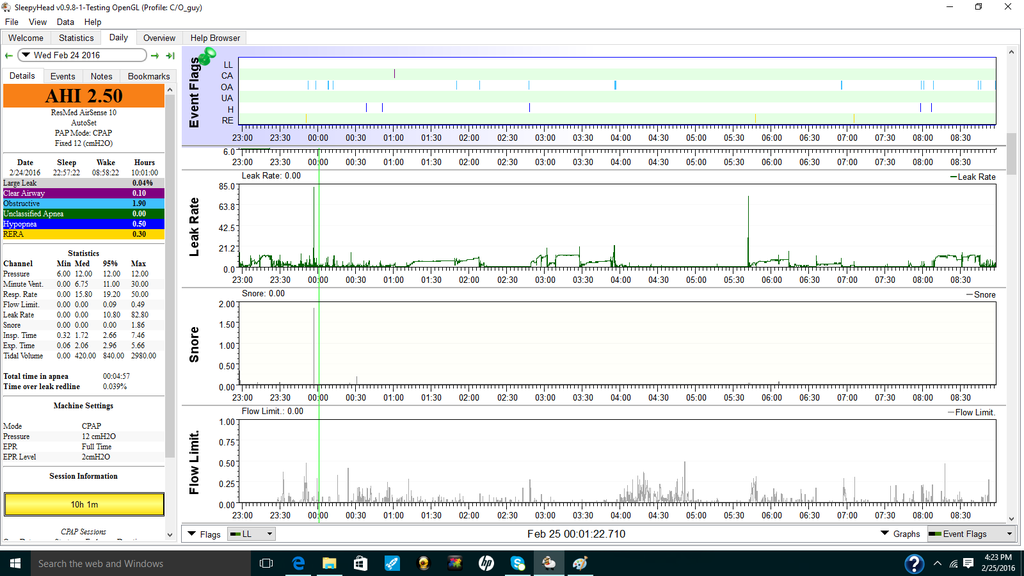
Task: Launch Microsoft Edge from taskbar
Action: point(298,563)
